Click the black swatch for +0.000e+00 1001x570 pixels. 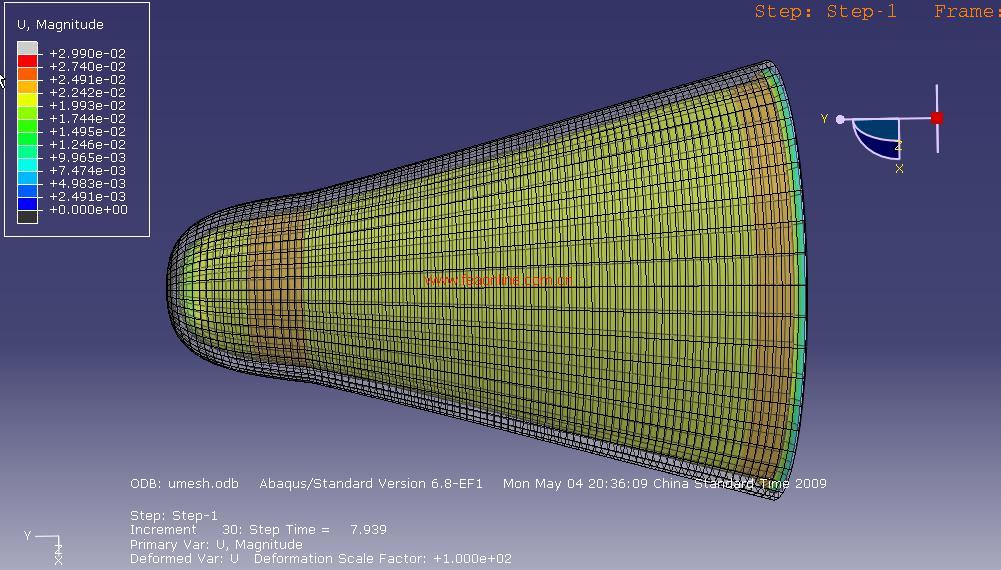tap(28, 216)
